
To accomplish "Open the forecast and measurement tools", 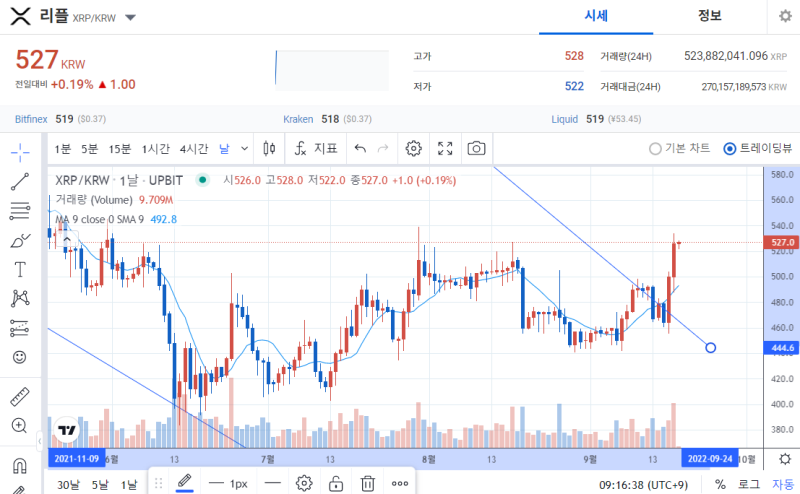I will coord(20,328).
